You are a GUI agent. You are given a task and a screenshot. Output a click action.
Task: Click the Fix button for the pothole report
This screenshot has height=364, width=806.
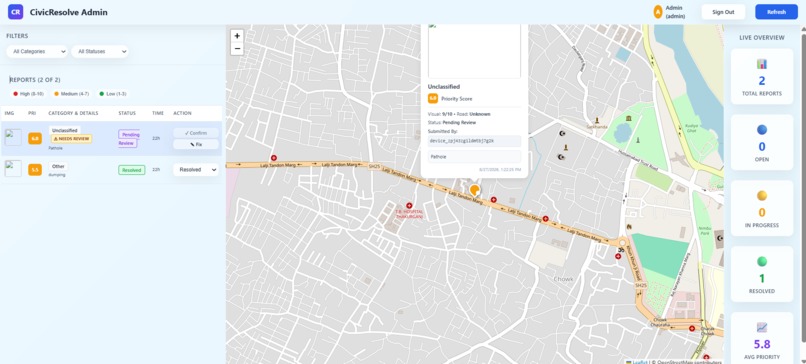coord(196,144)
